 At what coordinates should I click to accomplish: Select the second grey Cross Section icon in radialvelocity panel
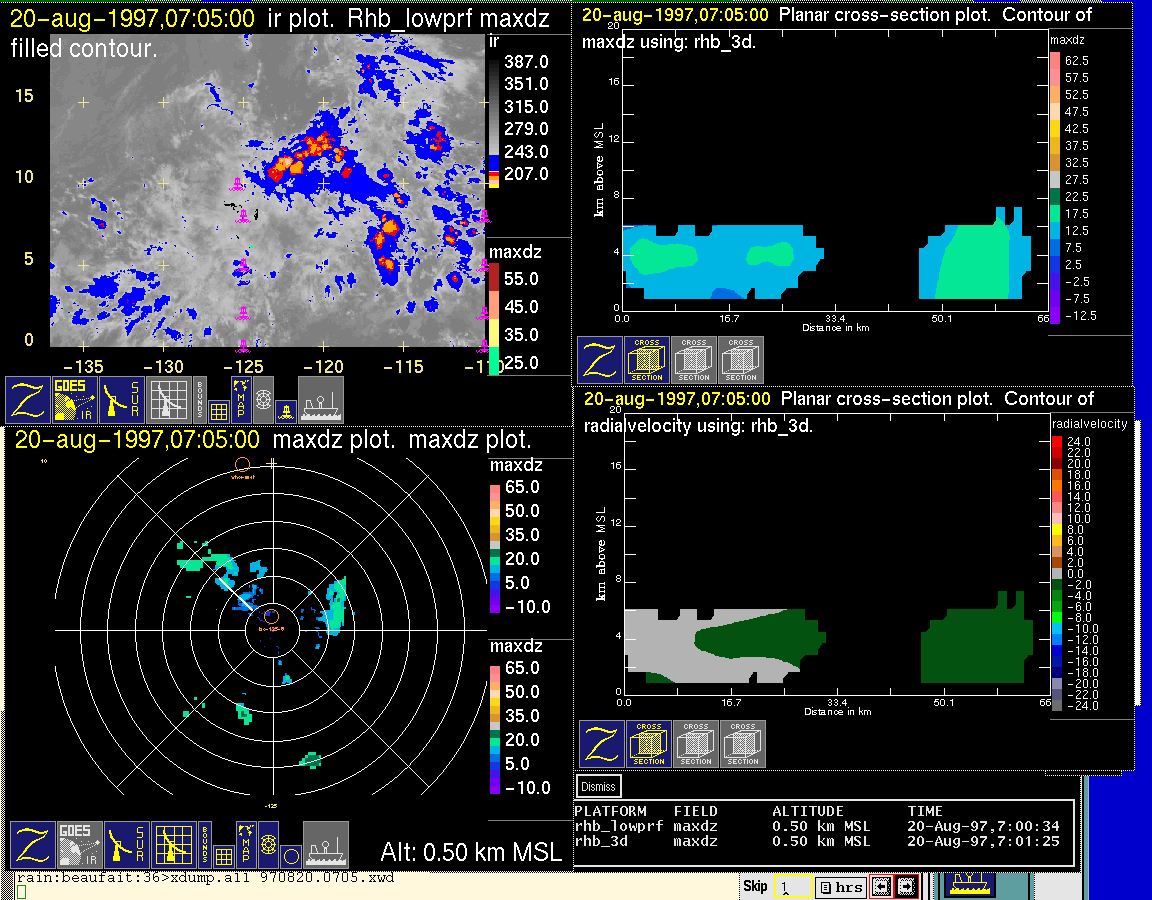(696, 744)
